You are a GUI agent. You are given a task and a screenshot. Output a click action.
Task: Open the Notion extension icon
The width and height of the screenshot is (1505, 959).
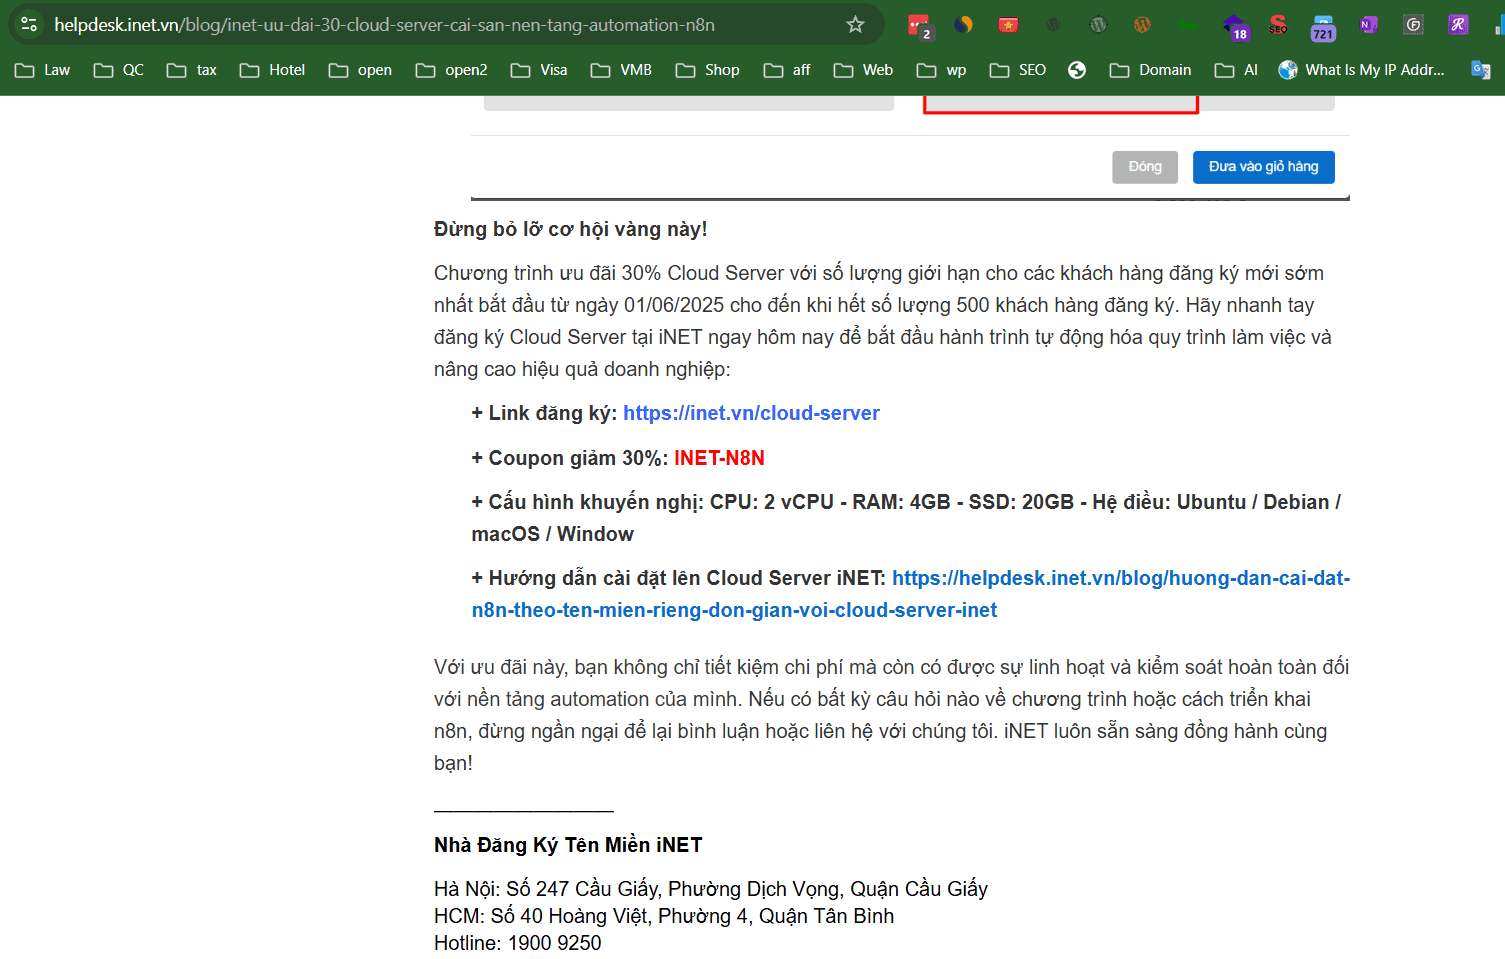[x=1366, y=25]
